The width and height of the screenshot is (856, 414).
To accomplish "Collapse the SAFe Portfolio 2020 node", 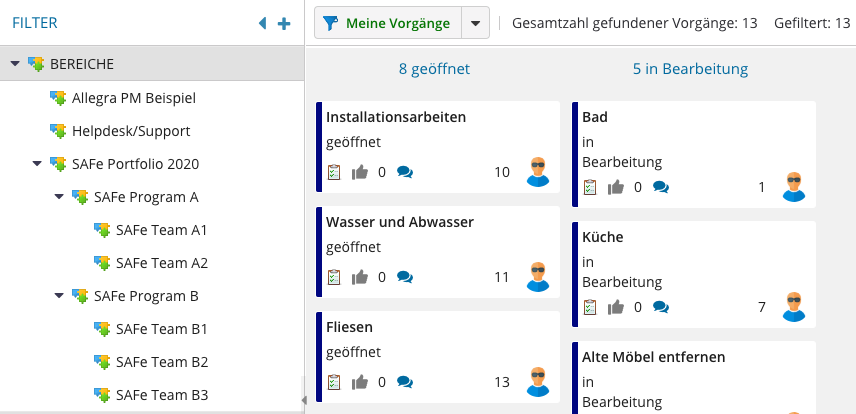I will [37, 163].
